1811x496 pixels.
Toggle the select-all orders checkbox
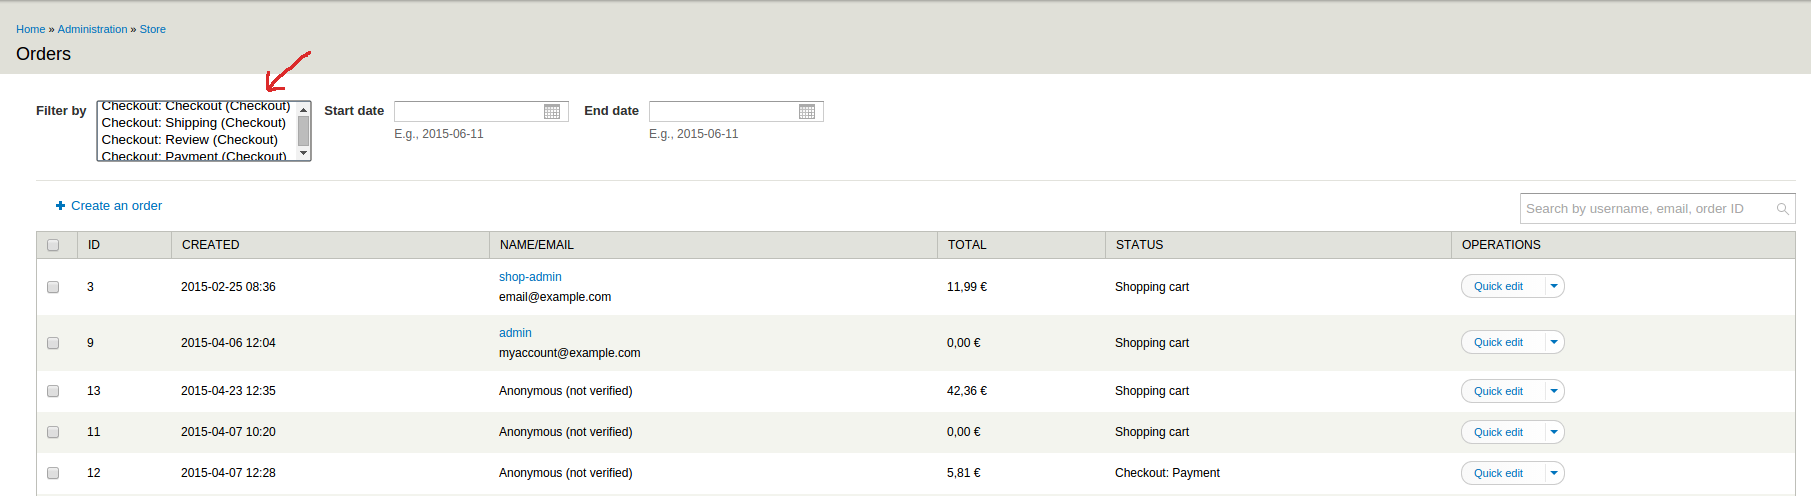[x=53, y=245]
